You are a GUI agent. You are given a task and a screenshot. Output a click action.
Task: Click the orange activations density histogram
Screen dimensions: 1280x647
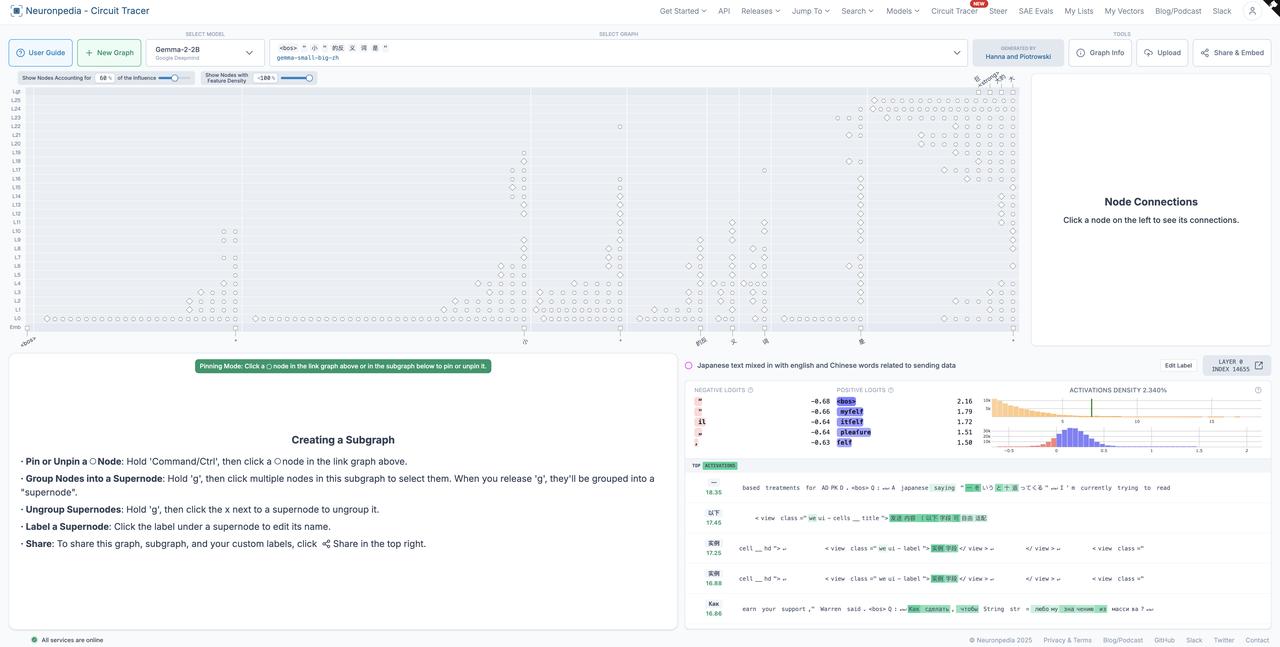1126,408
